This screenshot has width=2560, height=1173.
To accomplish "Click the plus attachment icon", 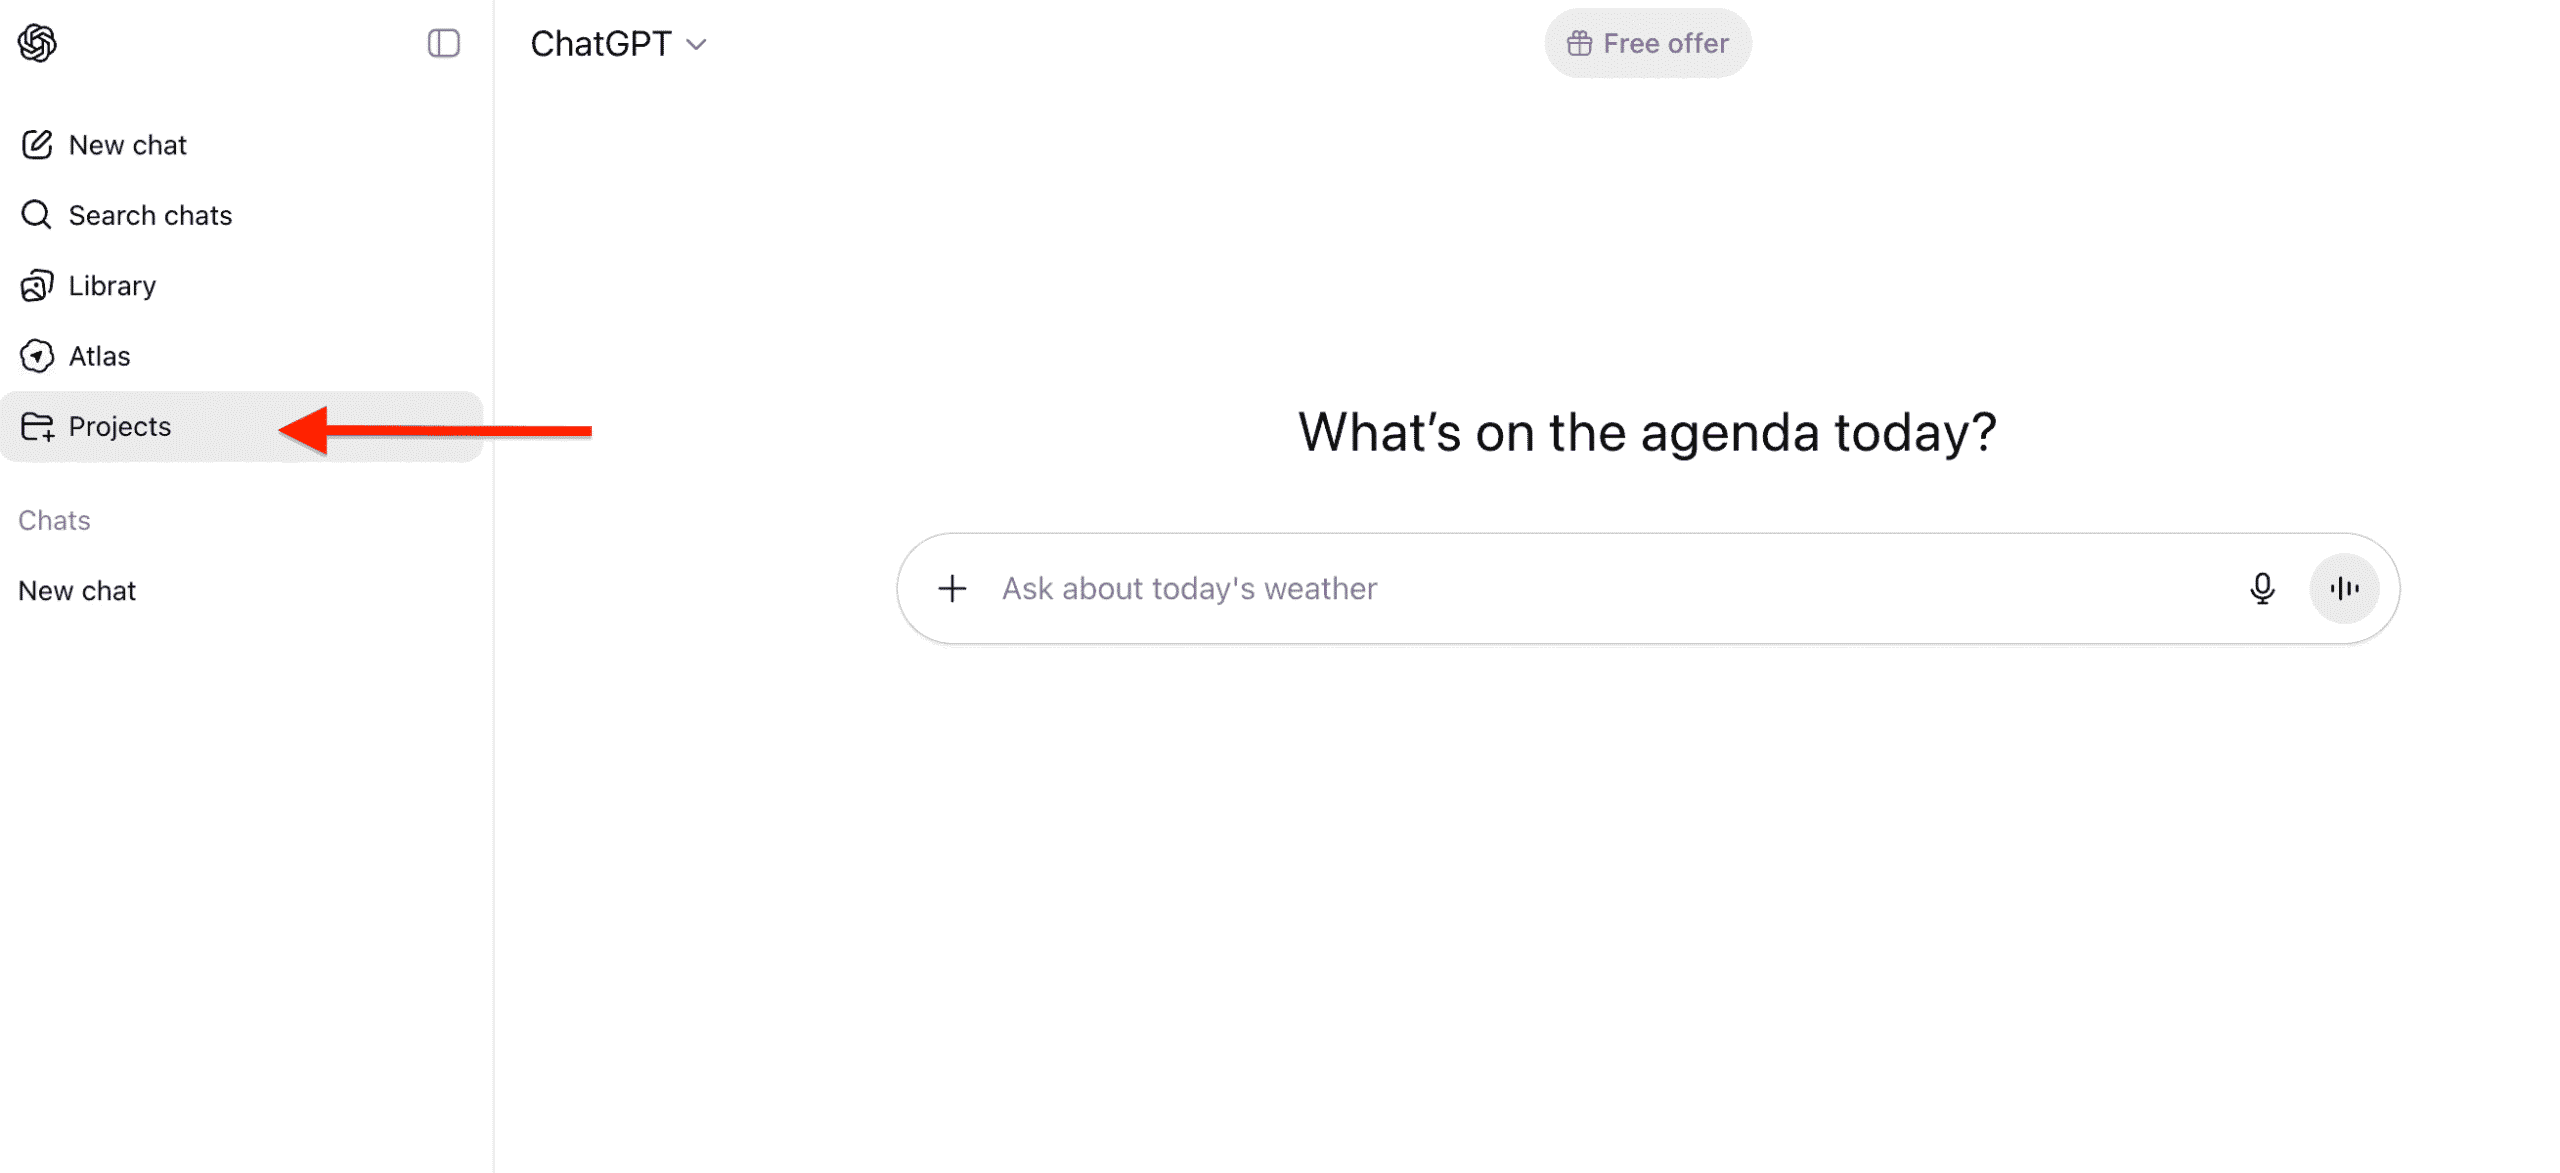I will coord(951,588).
